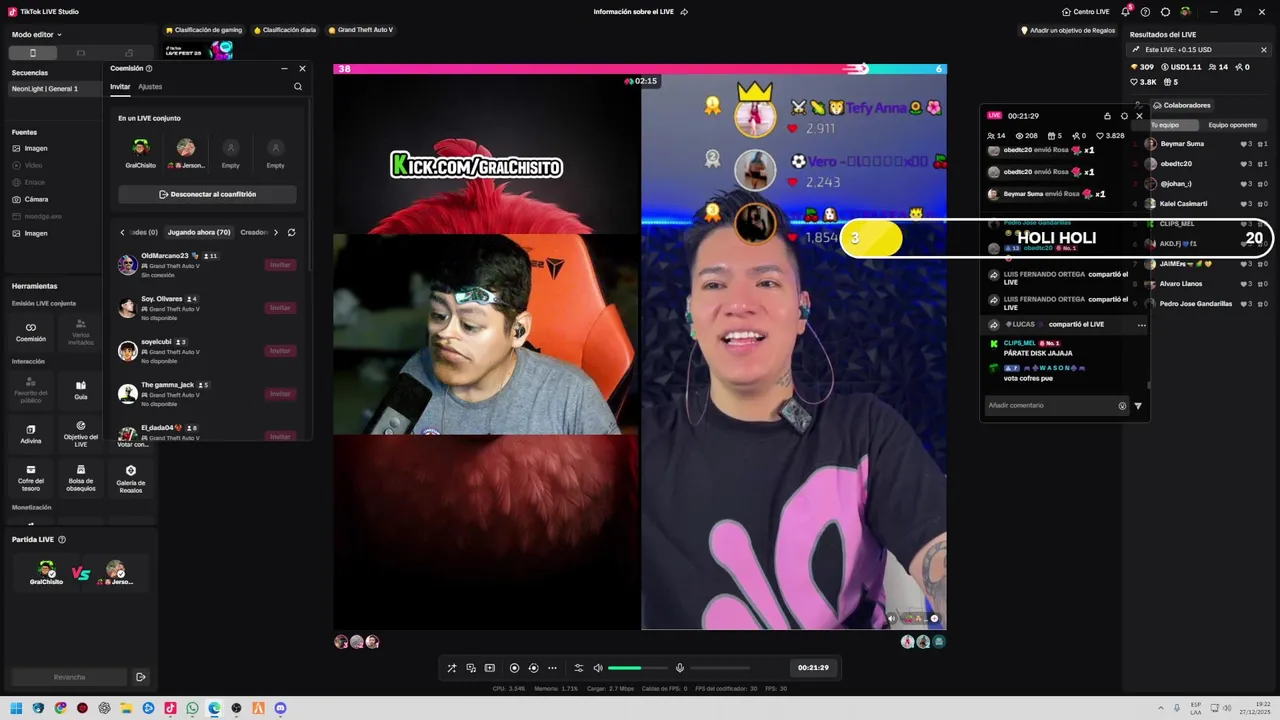Click the Grand Theft Auto V chip
The height and width of the screenshot is (720, 1280).
point(360,30)
